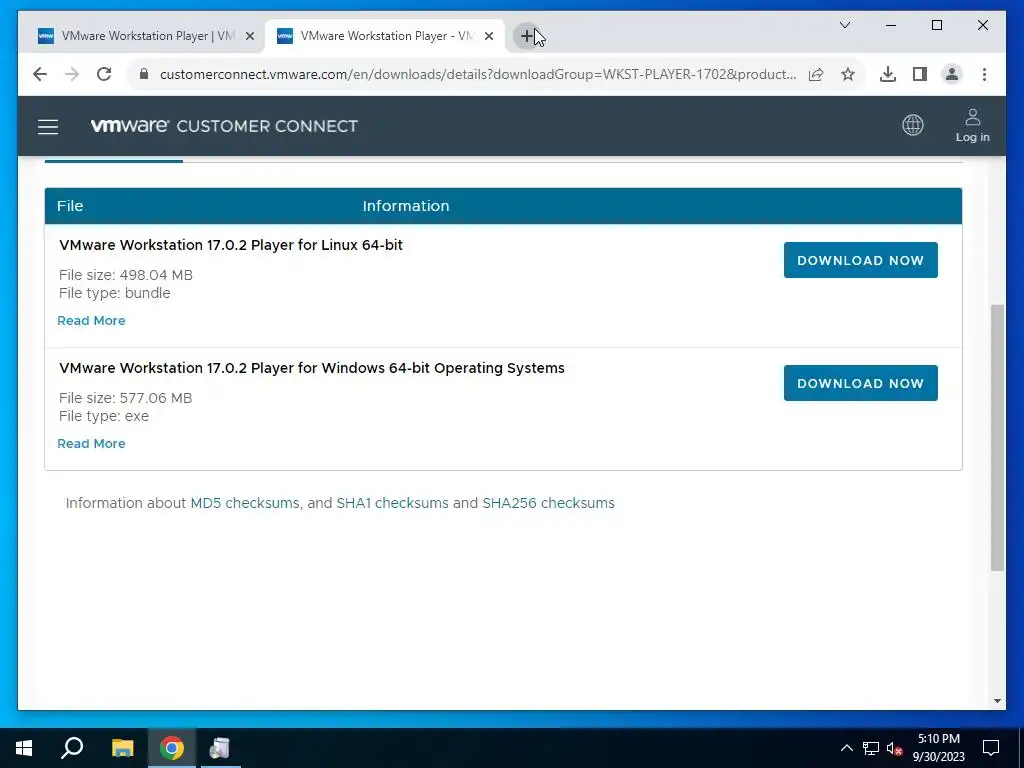Screen dimensions: 1024x768
Task: Open the SHA256 checksums link
Action: 549,503
